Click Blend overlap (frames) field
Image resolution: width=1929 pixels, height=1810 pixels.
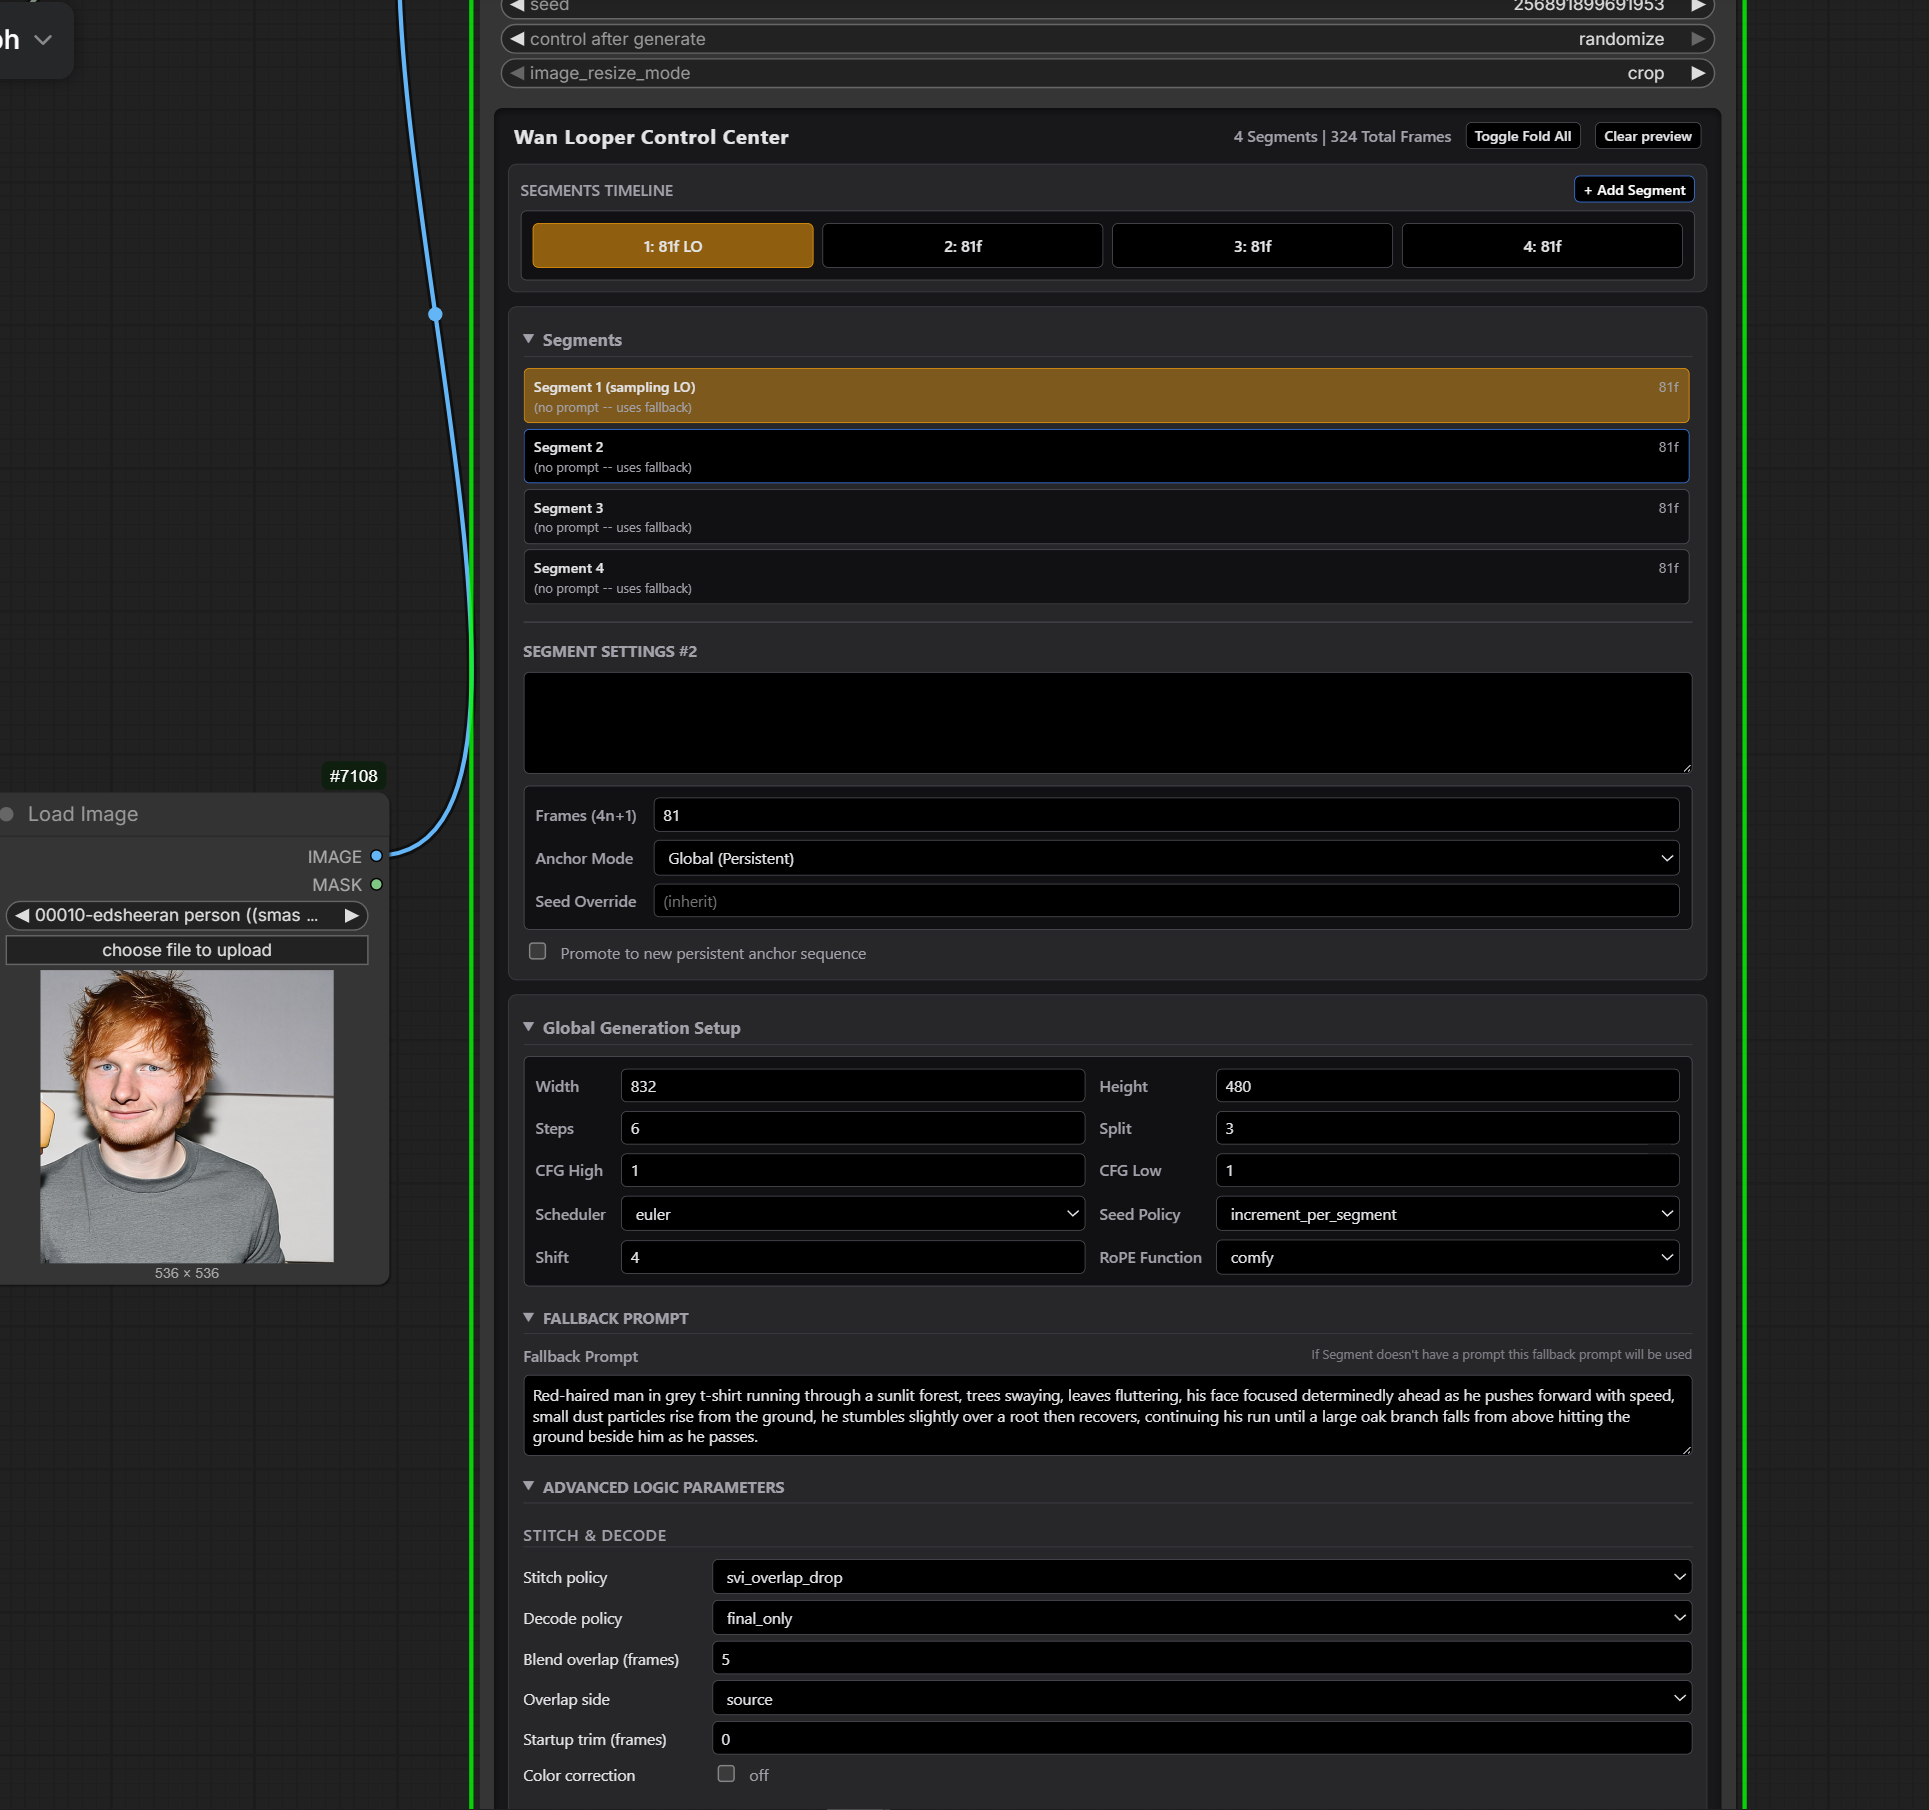click(x=1202, y=1659)
